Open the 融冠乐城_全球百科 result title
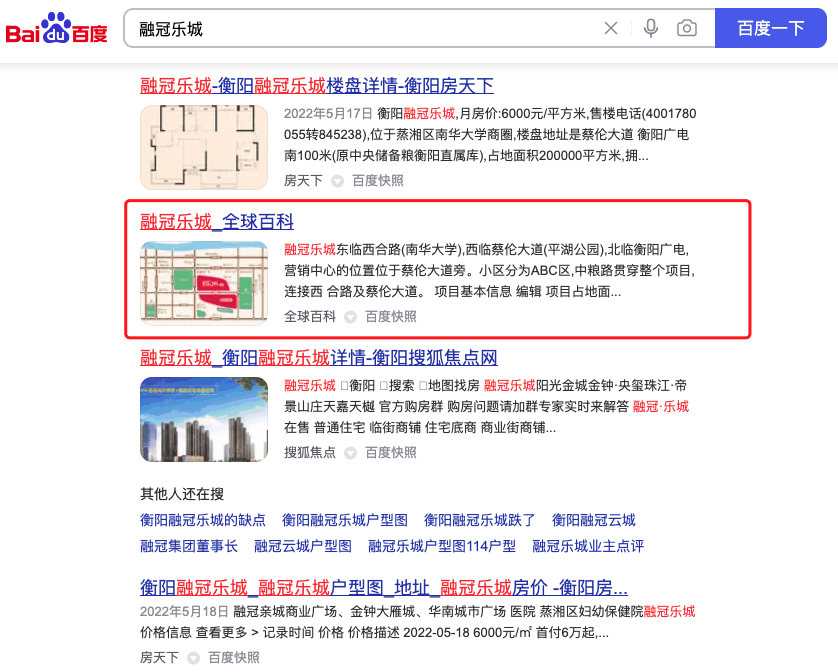This screenshot has width=838, height=672. pos(217,221)
